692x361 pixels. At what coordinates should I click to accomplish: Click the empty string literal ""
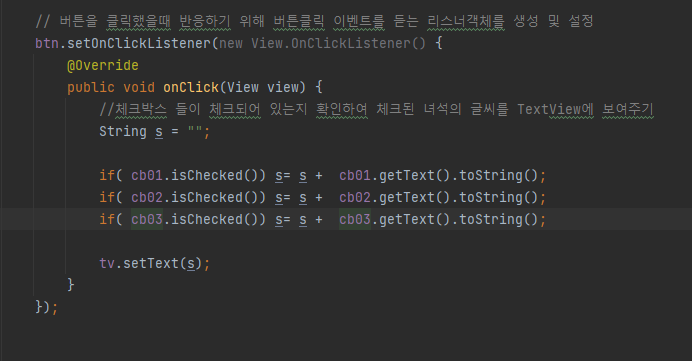click(x=195, y=132)
